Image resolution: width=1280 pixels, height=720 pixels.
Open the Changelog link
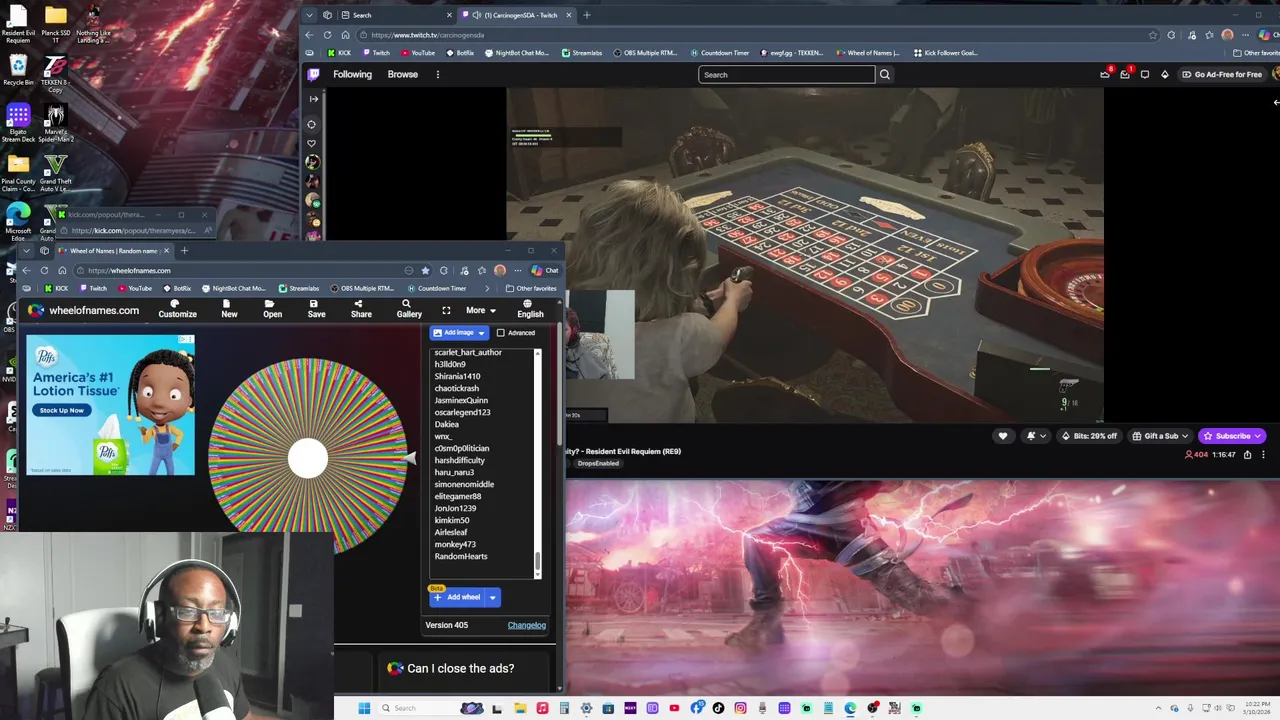[x=527, y=625]
